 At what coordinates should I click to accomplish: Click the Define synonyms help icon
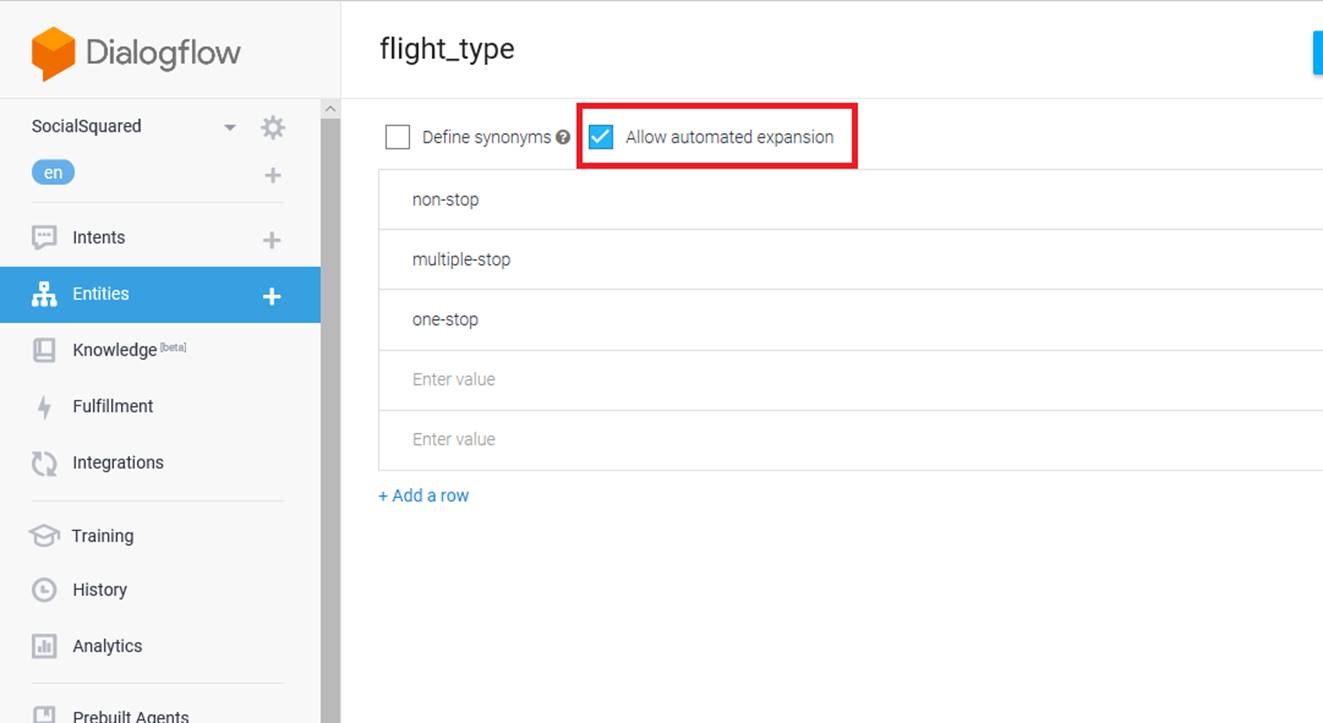pyautogui.click(x=563, y=137)
